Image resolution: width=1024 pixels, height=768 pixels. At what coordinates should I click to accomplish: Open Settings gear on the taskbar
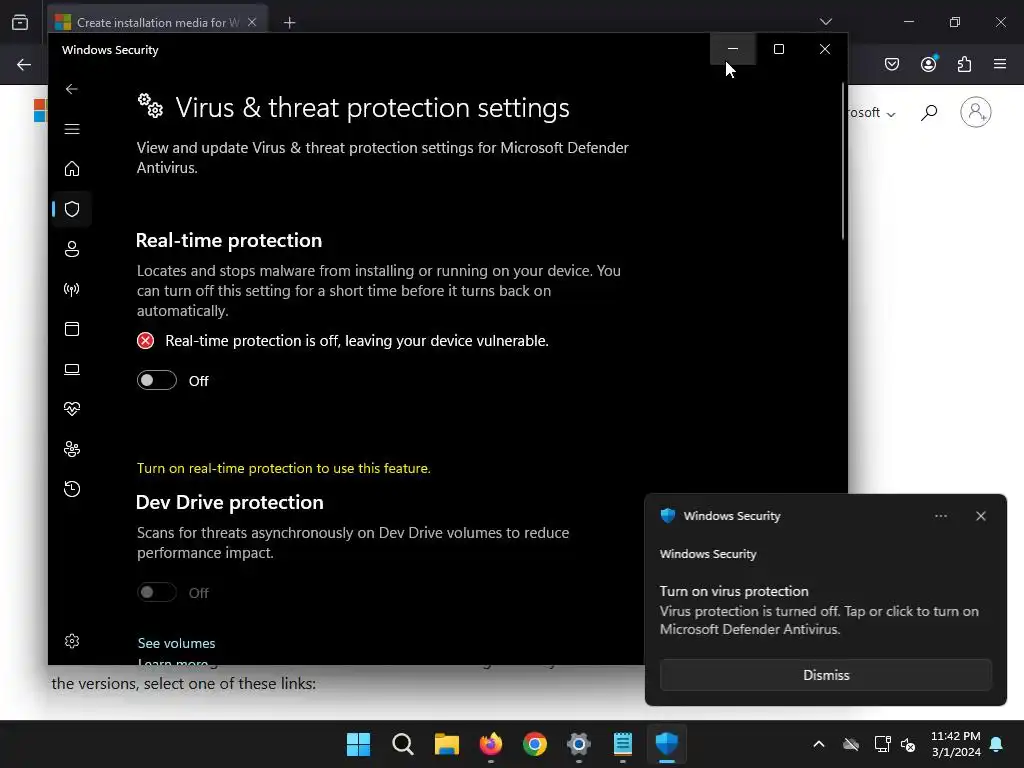[x=579, y=744]
